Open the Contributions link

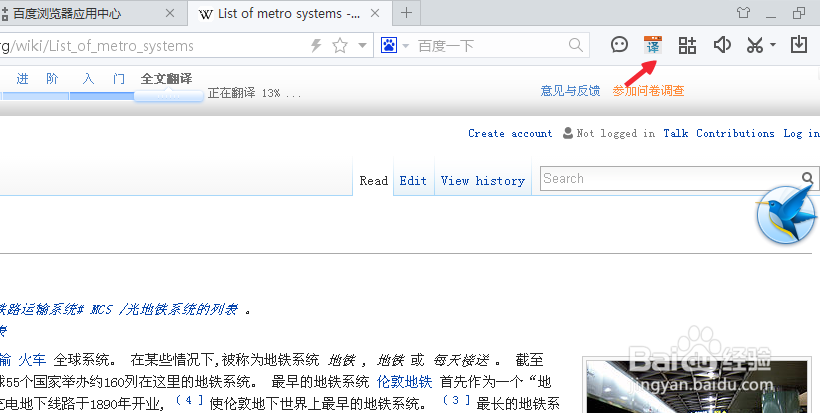click(x=735, y=133)
